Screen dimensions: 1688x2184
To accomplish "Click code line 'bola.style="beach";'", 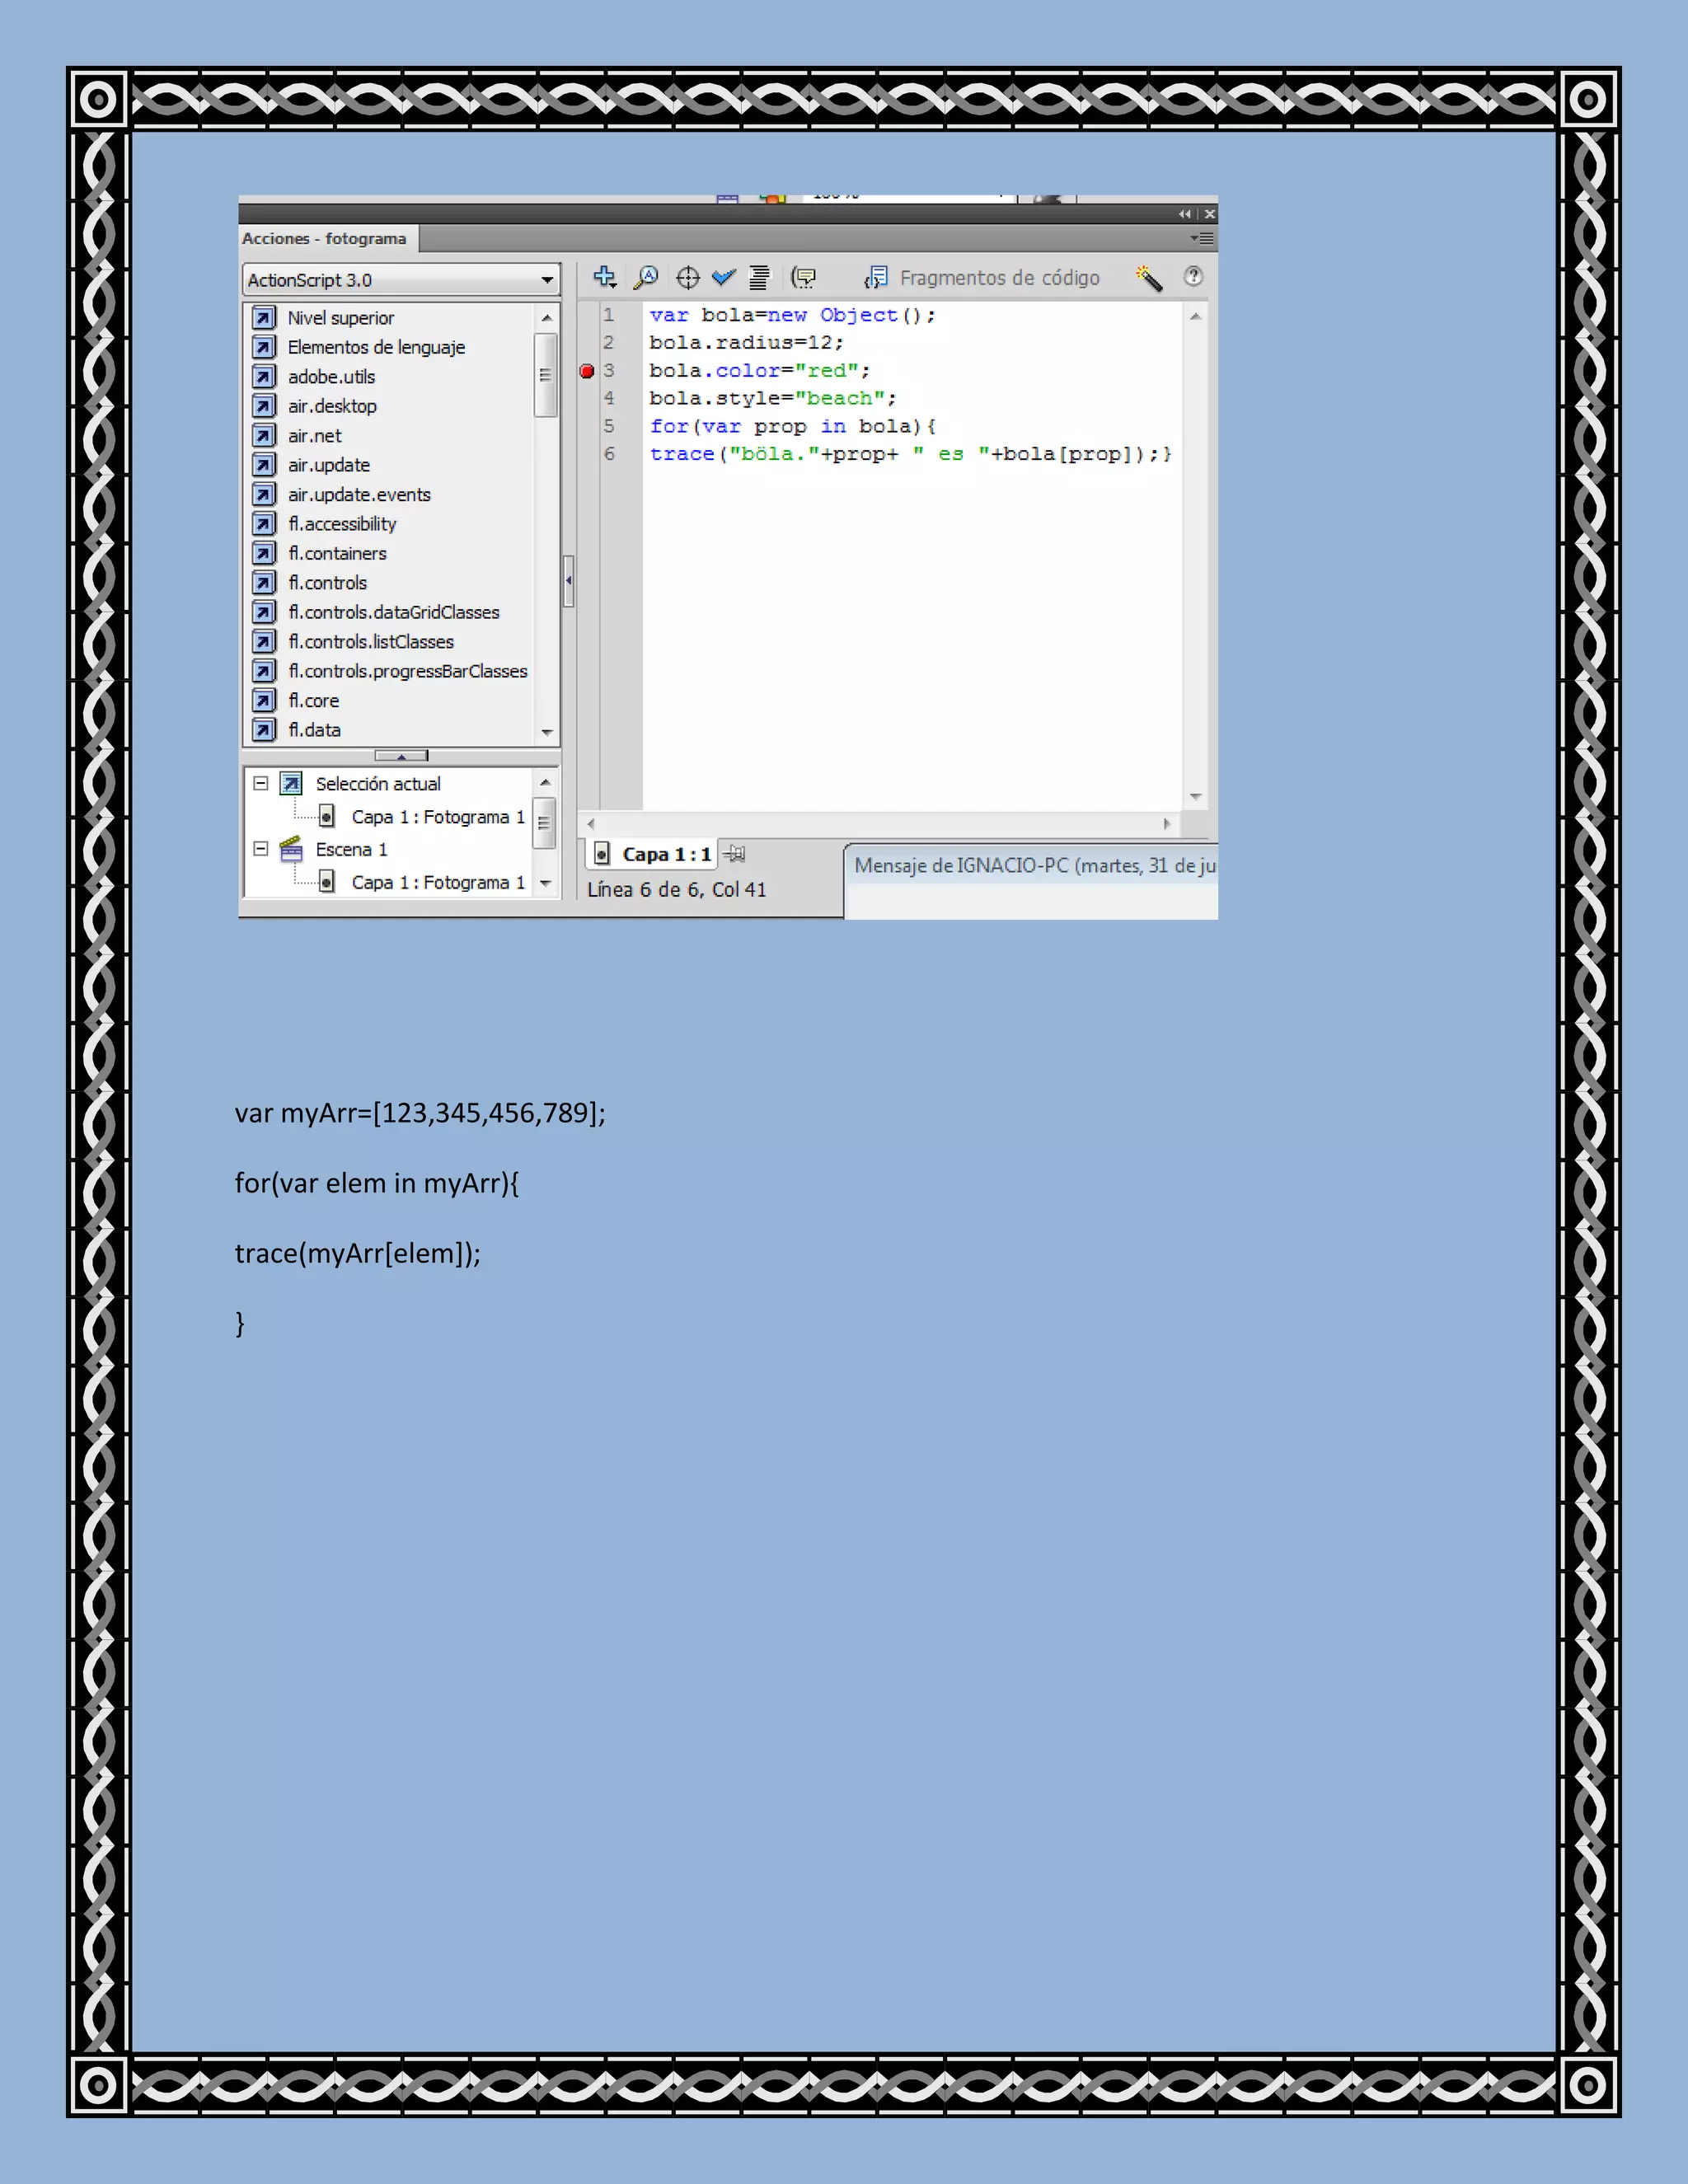I will [x=772, y=398].
